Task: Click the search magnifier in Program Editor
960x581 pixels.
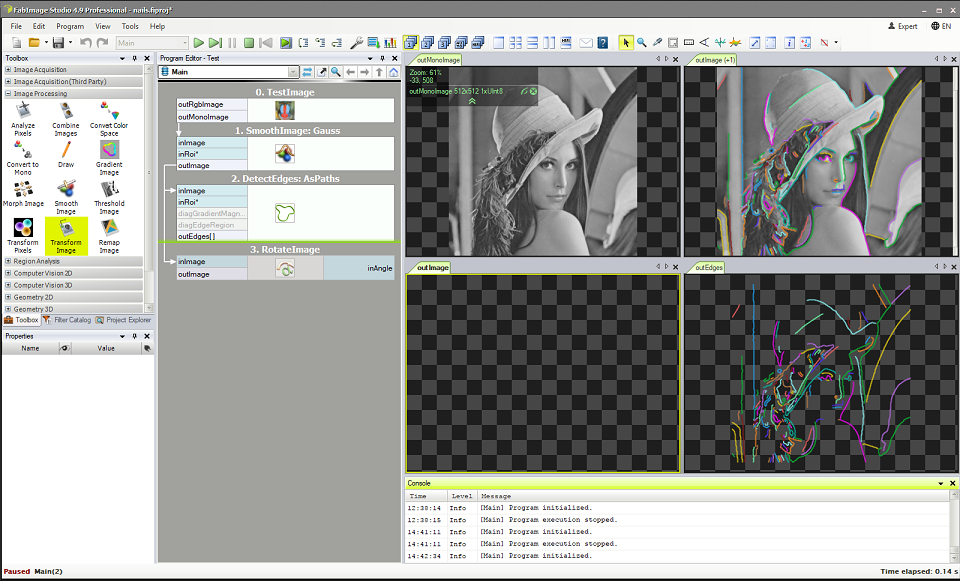Action: (x=336, y=72)
